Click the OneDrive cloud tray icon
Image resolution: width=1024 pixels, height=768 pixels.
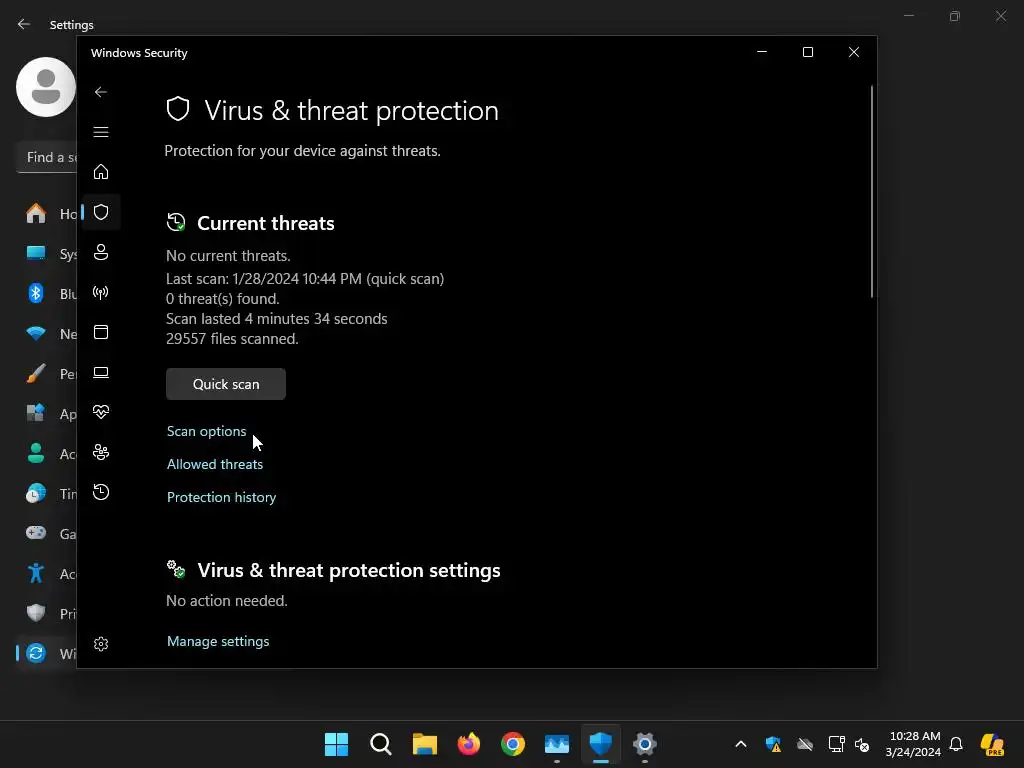[x=805, y=744]
